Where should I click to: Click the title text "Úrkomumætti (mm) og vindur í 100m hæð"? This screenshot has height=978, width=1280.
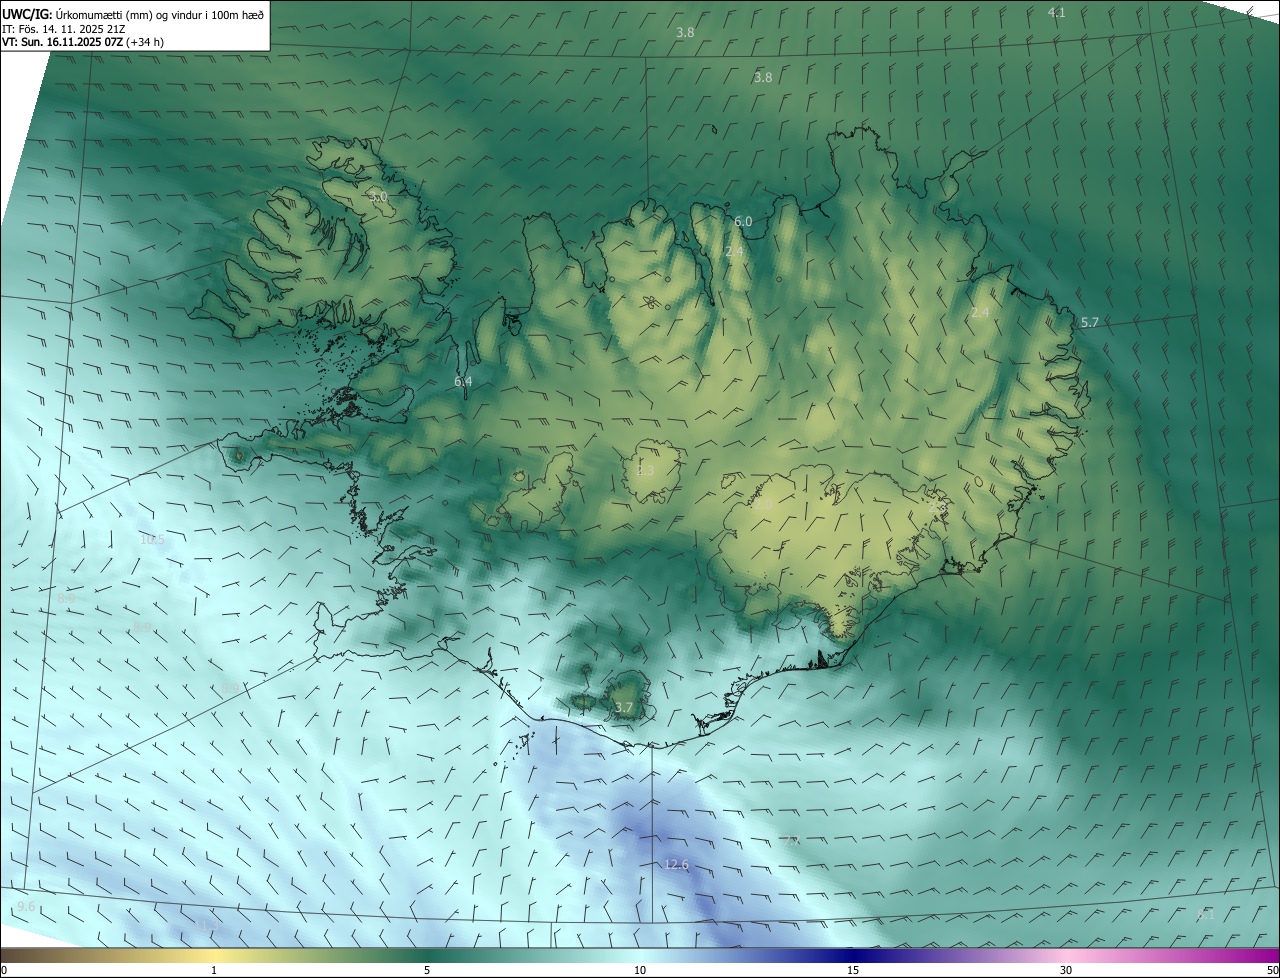click(159, 13)
